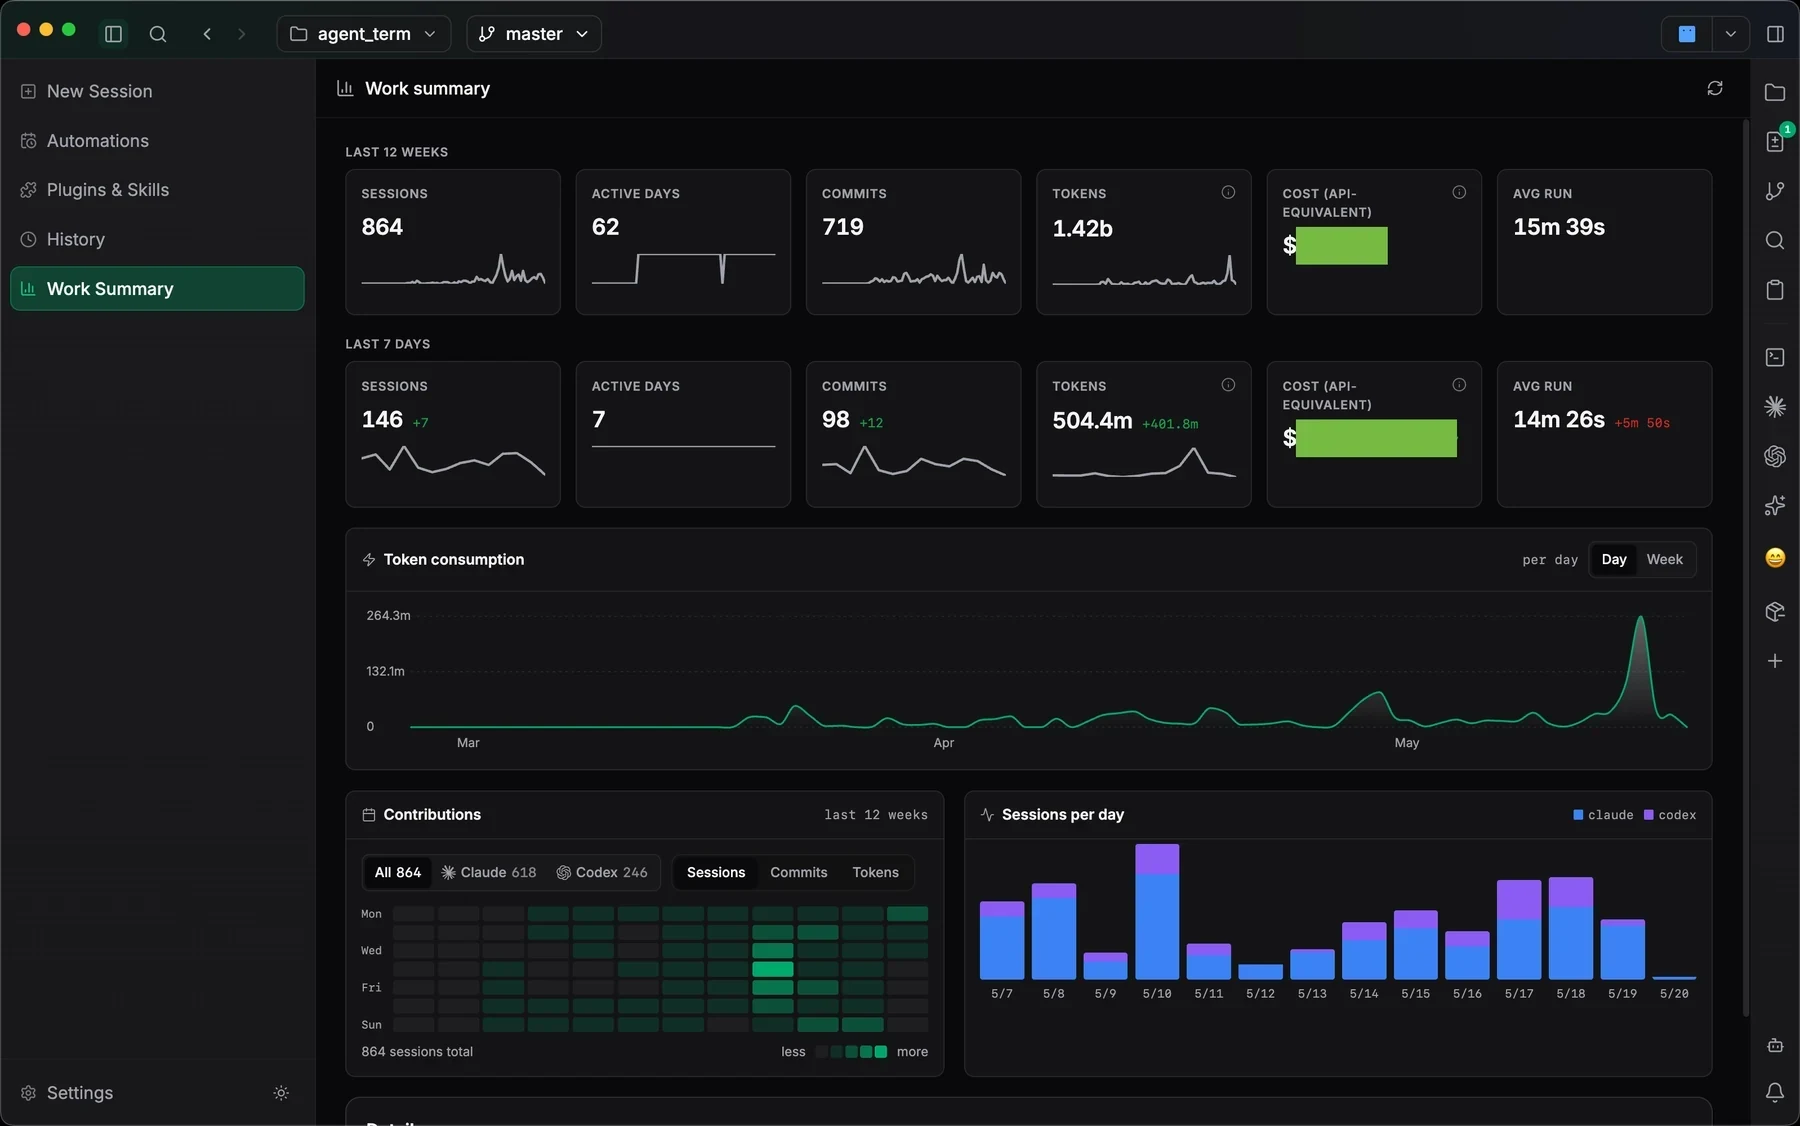The image size is (1800, 1126).
Task: Switch token consumption to Week view
Action: (1665, 560)
